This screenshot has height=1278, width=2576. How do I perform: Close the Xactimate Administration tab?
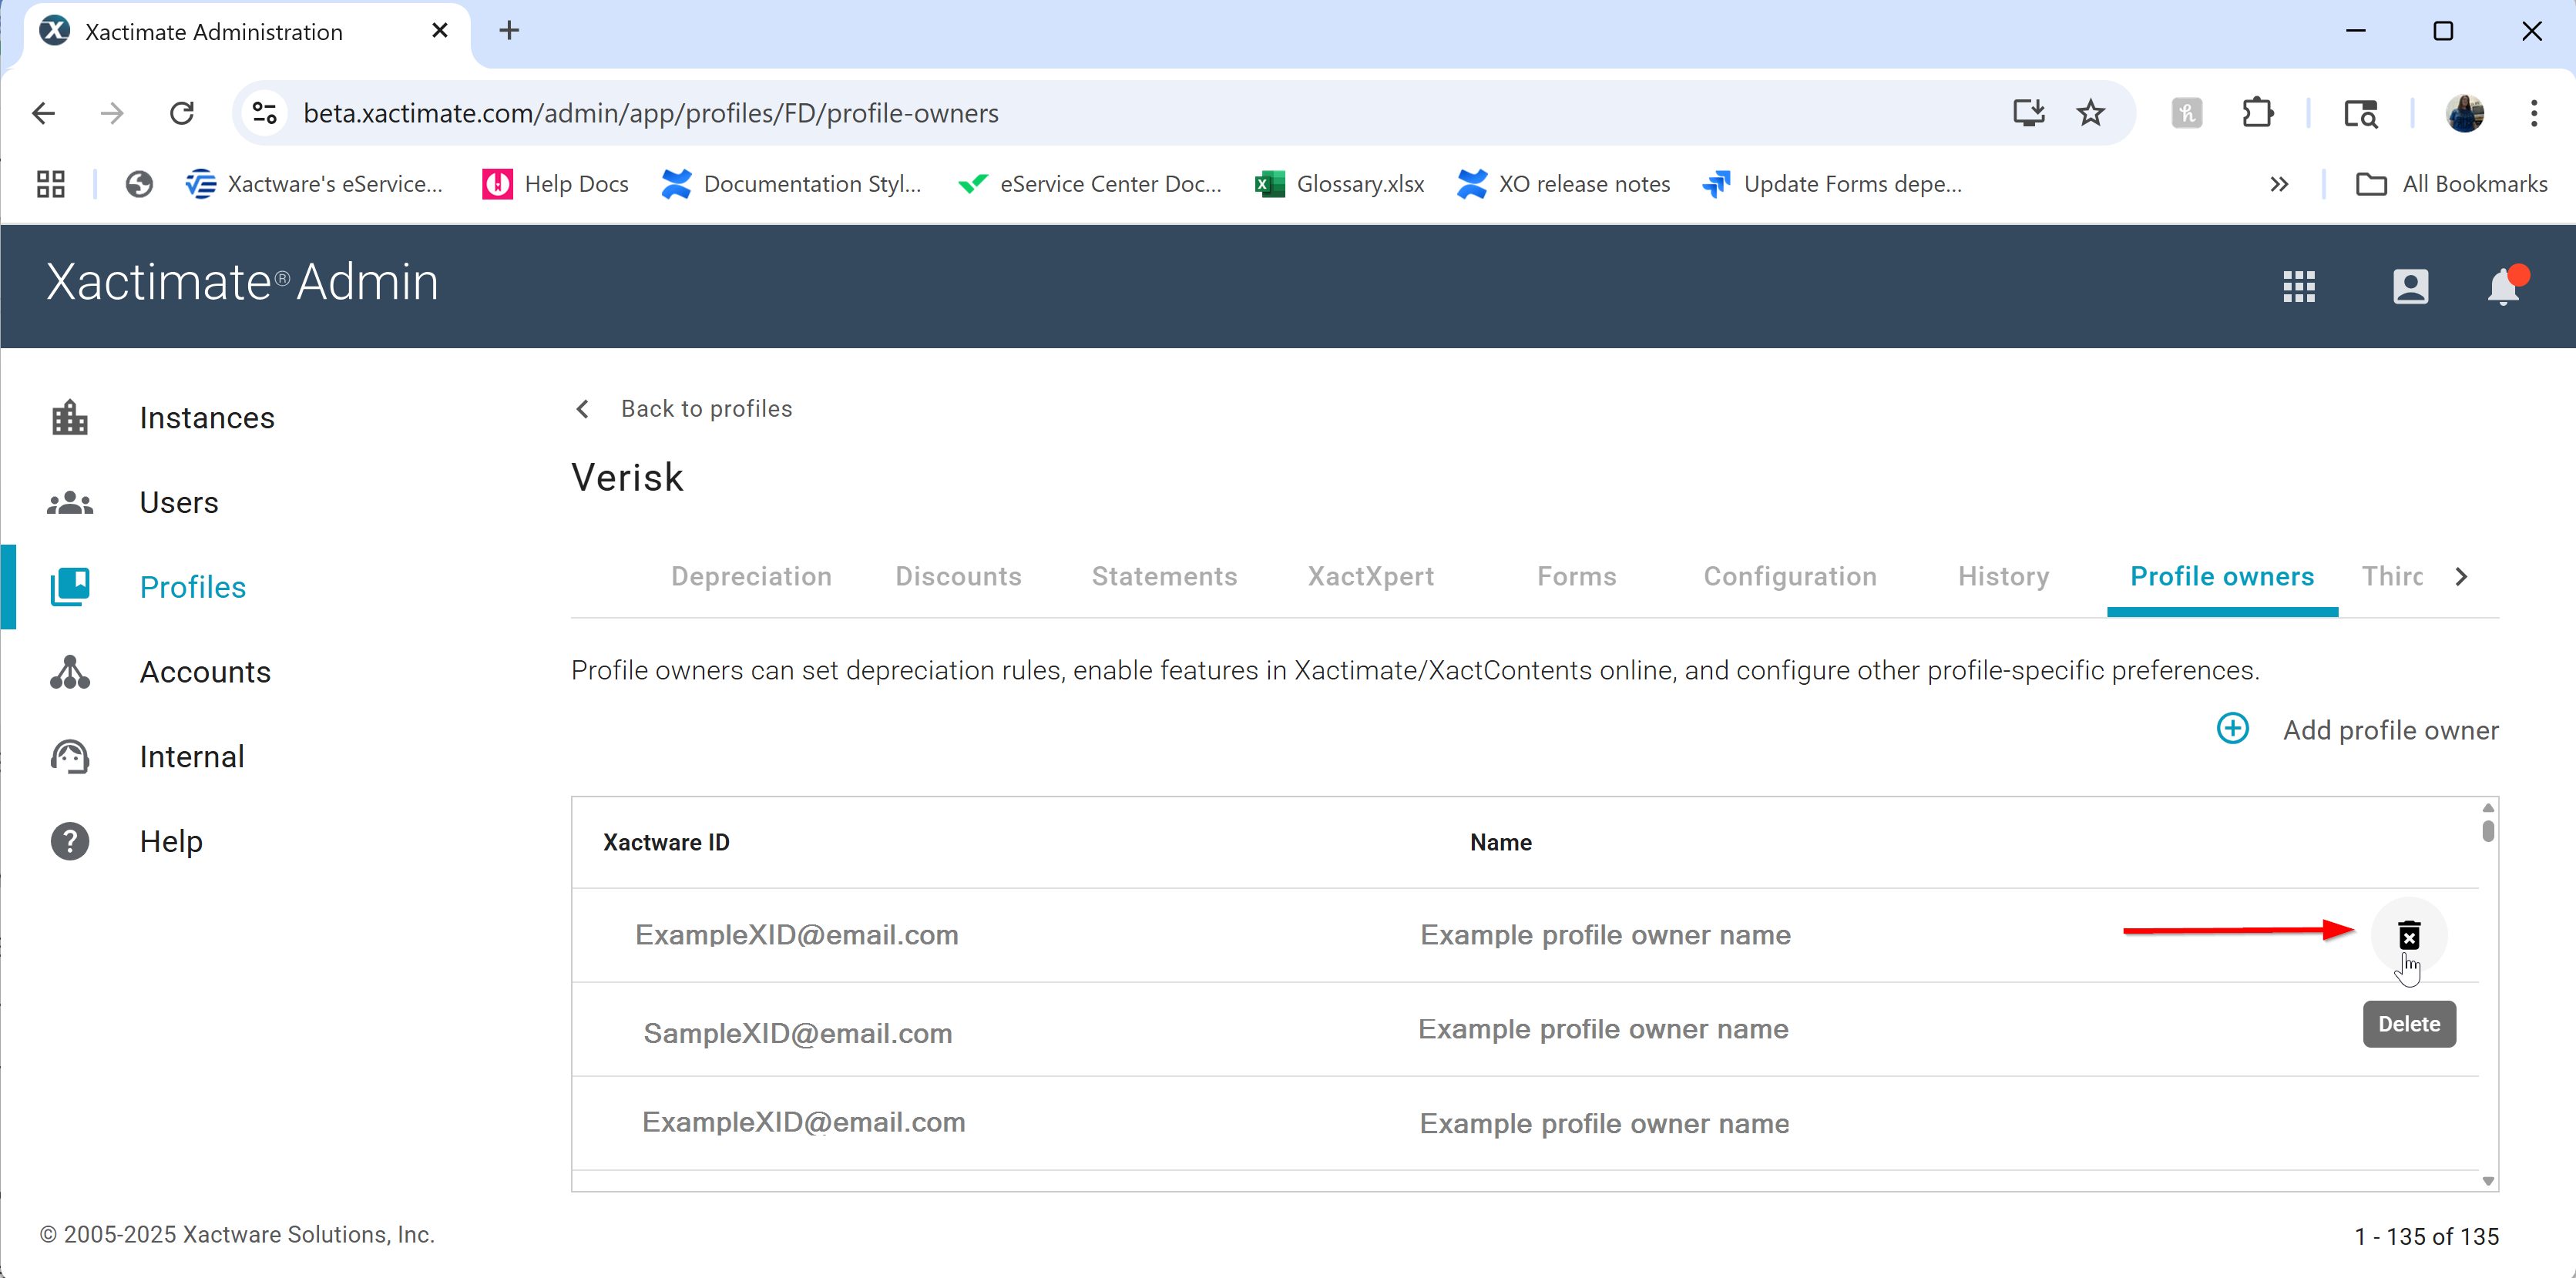click(439, 31)
